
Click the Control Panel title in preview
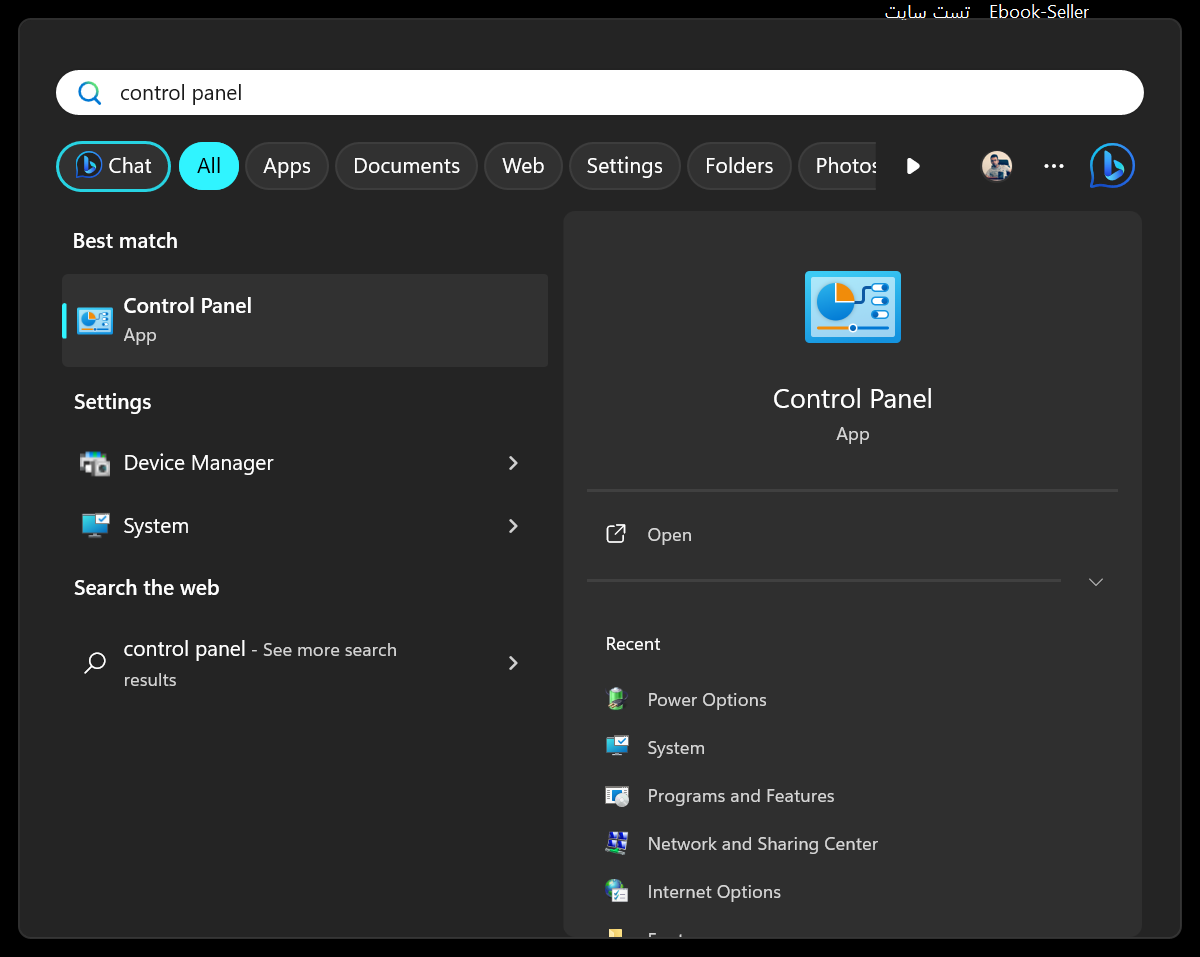(853, 398)
